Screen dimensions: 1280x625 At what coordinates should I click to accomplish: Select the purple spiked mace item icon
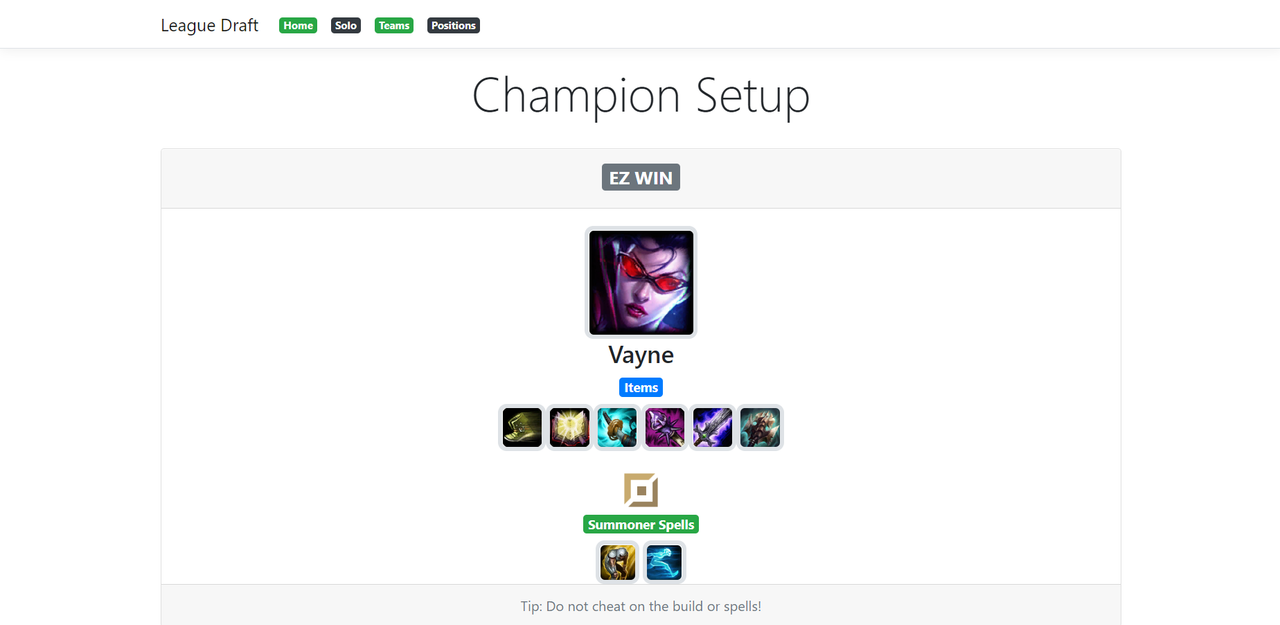pos(665,428)
